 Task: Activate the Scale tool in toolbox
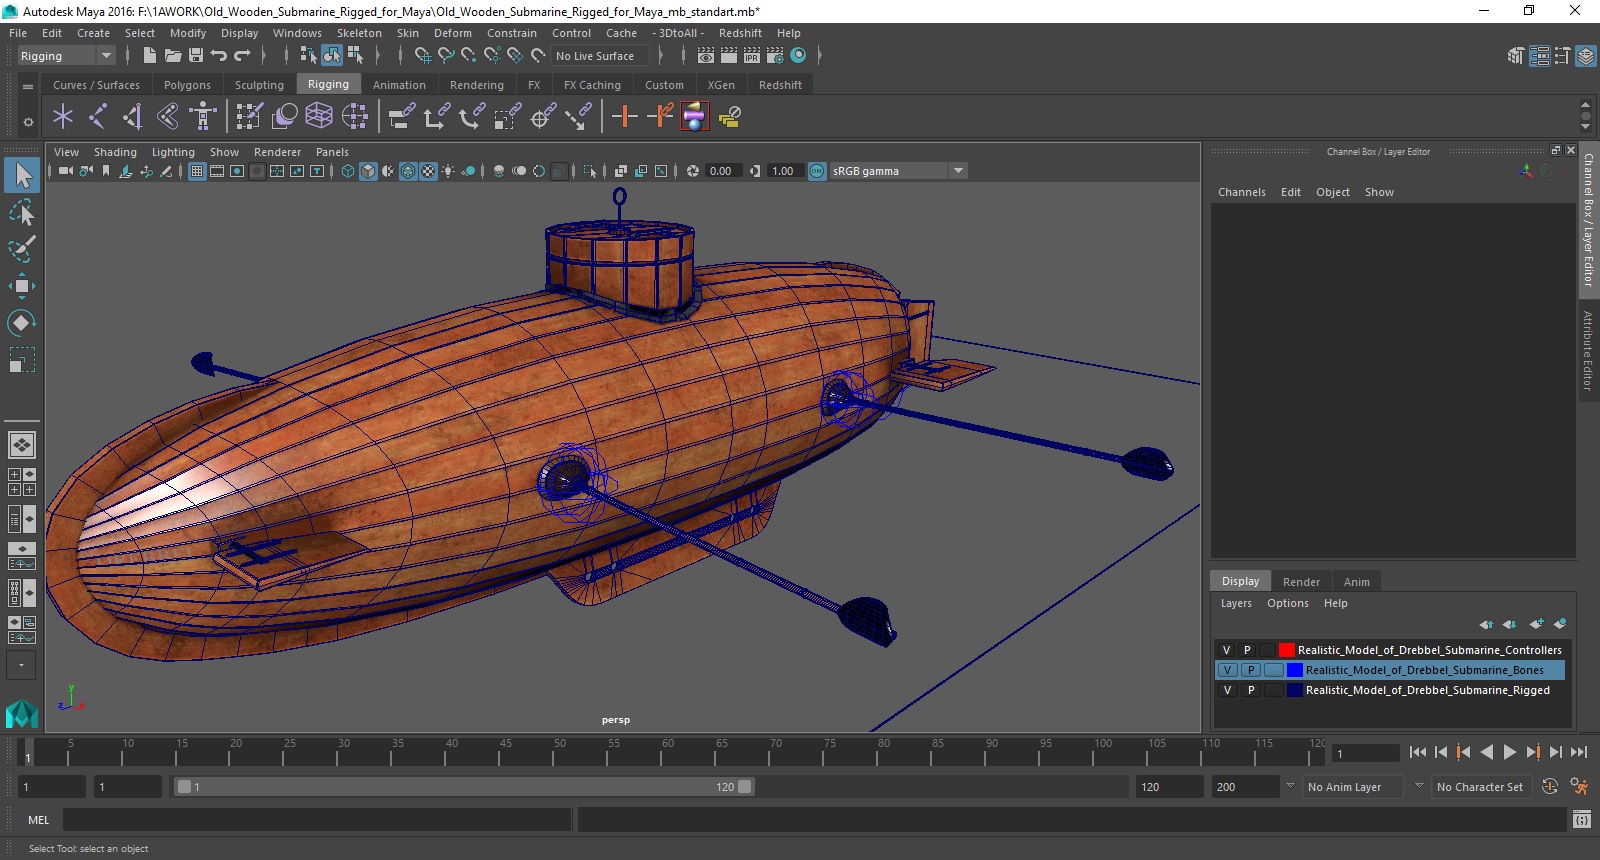point(22,359)
